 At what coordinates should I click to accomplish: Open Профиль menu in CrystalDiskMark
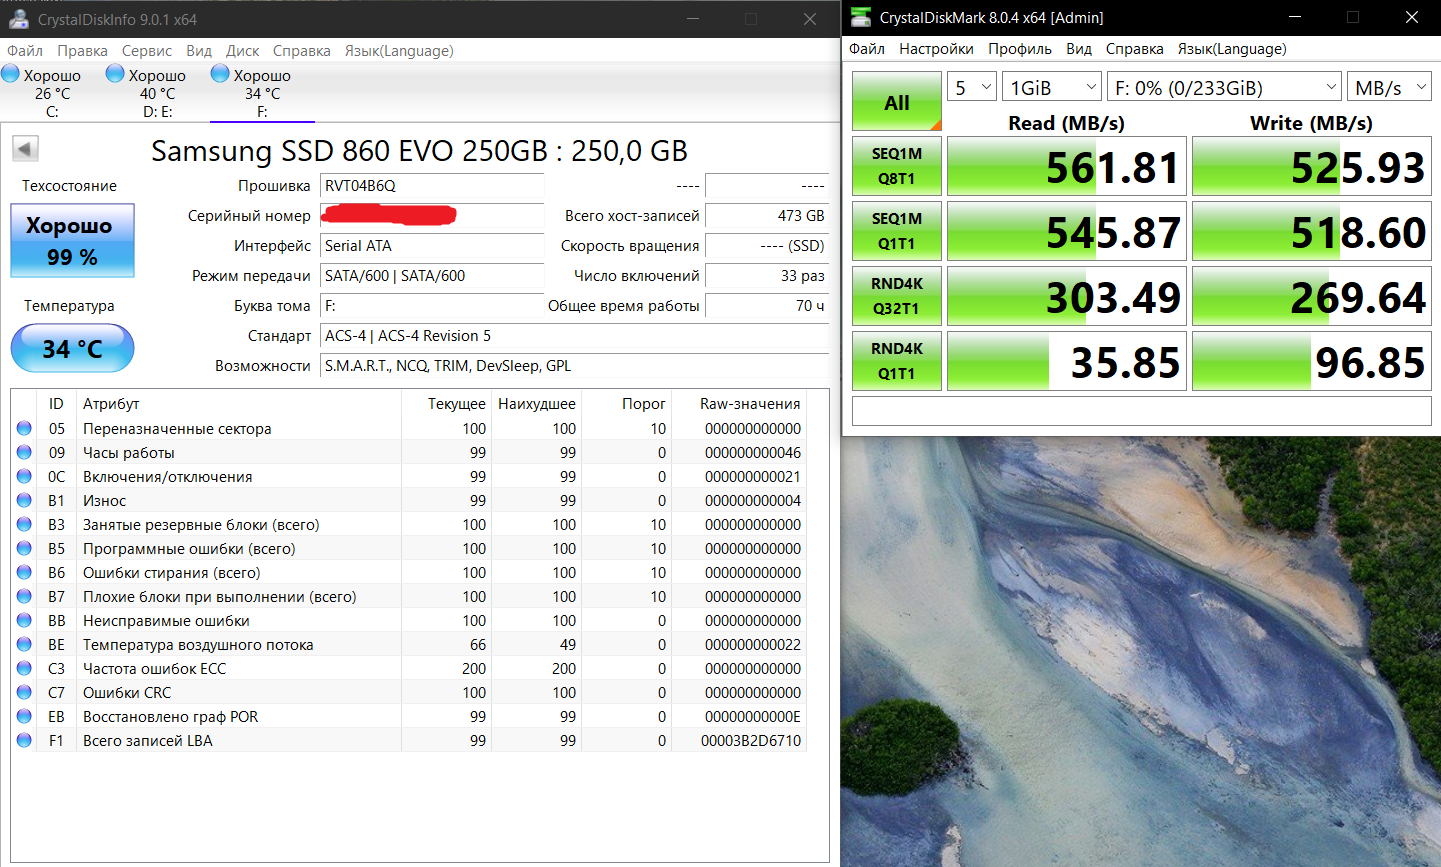pyautogui.click(x=1020, y=49)
